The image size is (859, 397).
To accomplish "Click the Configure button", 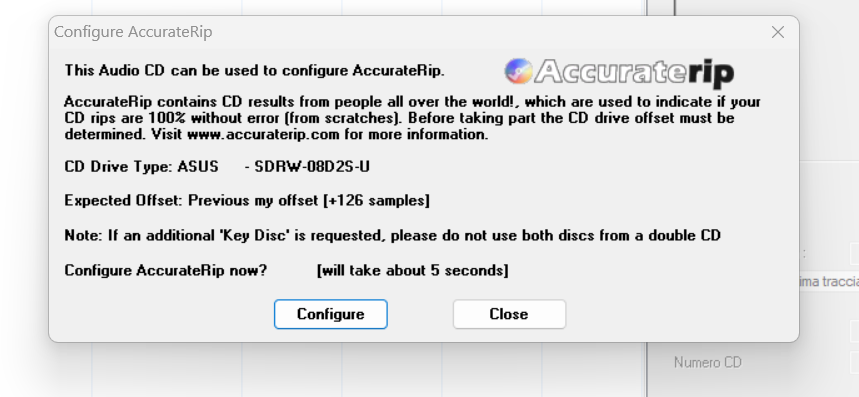I will pos(330,314).
